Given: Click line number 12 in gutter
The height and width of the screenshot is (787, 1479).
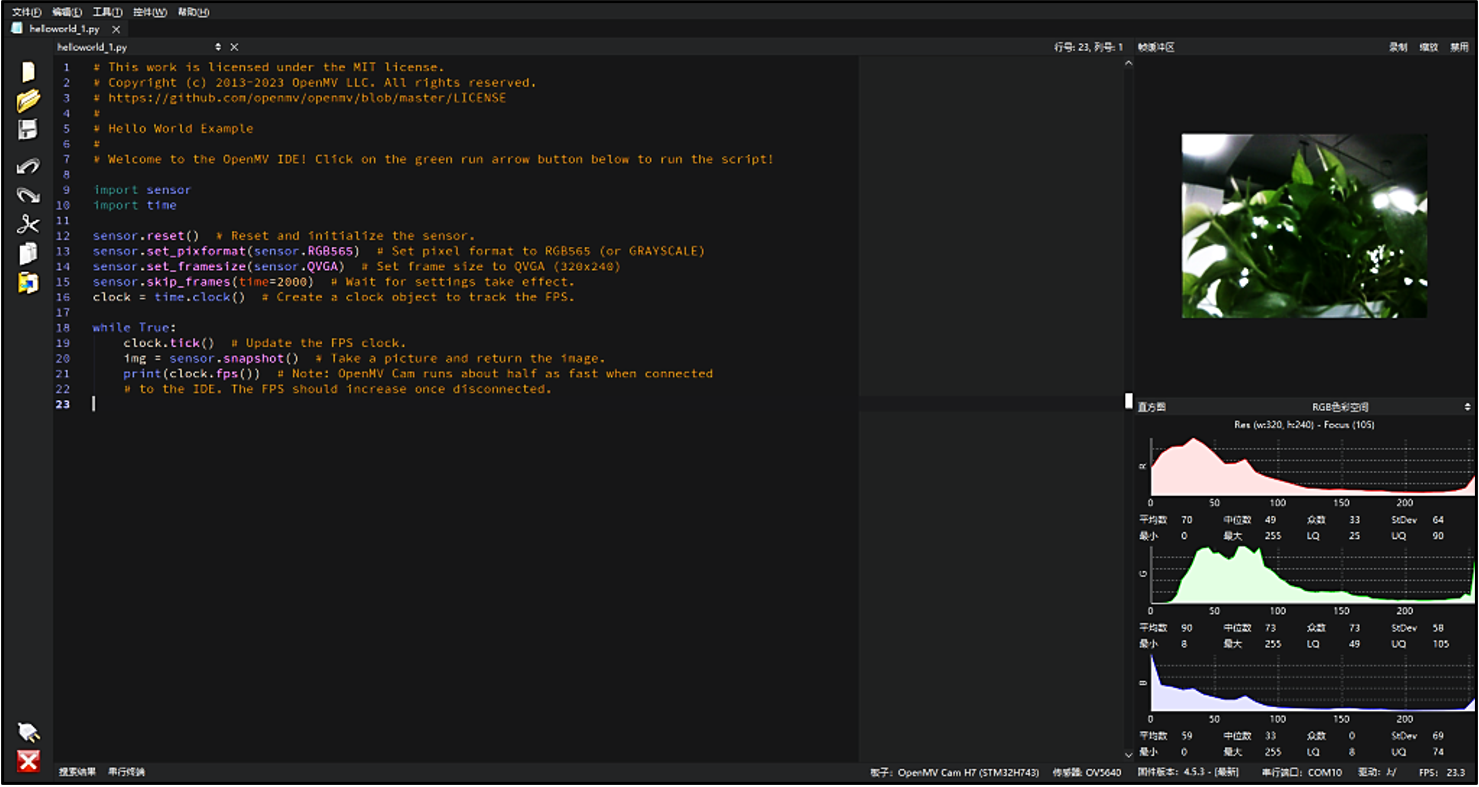Looking at the screenshot, I should click(63, 236).
